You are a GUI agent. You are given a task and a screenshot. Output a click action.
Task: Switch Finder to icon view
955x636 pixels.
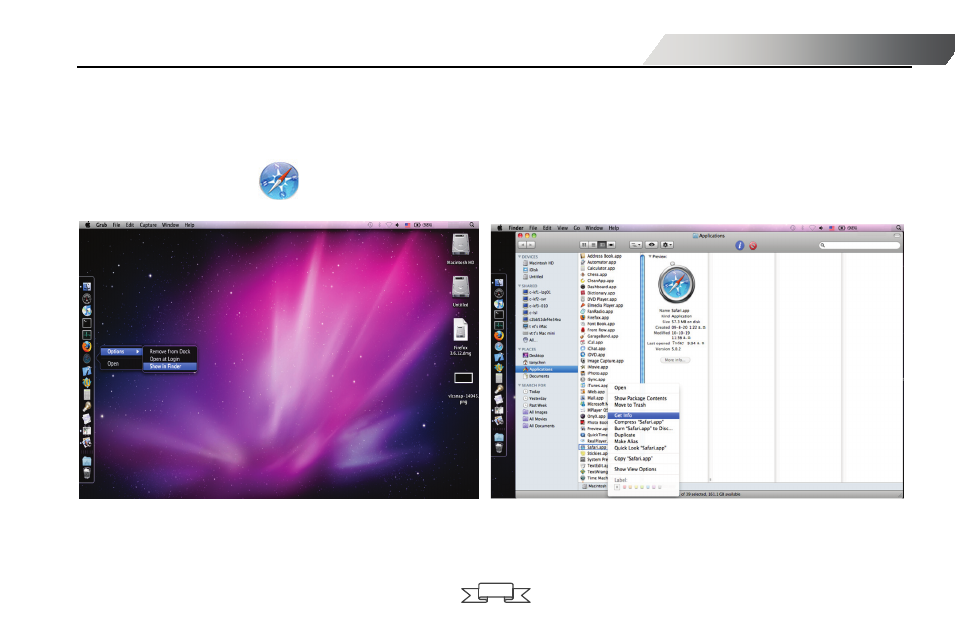tap(584, 245)
